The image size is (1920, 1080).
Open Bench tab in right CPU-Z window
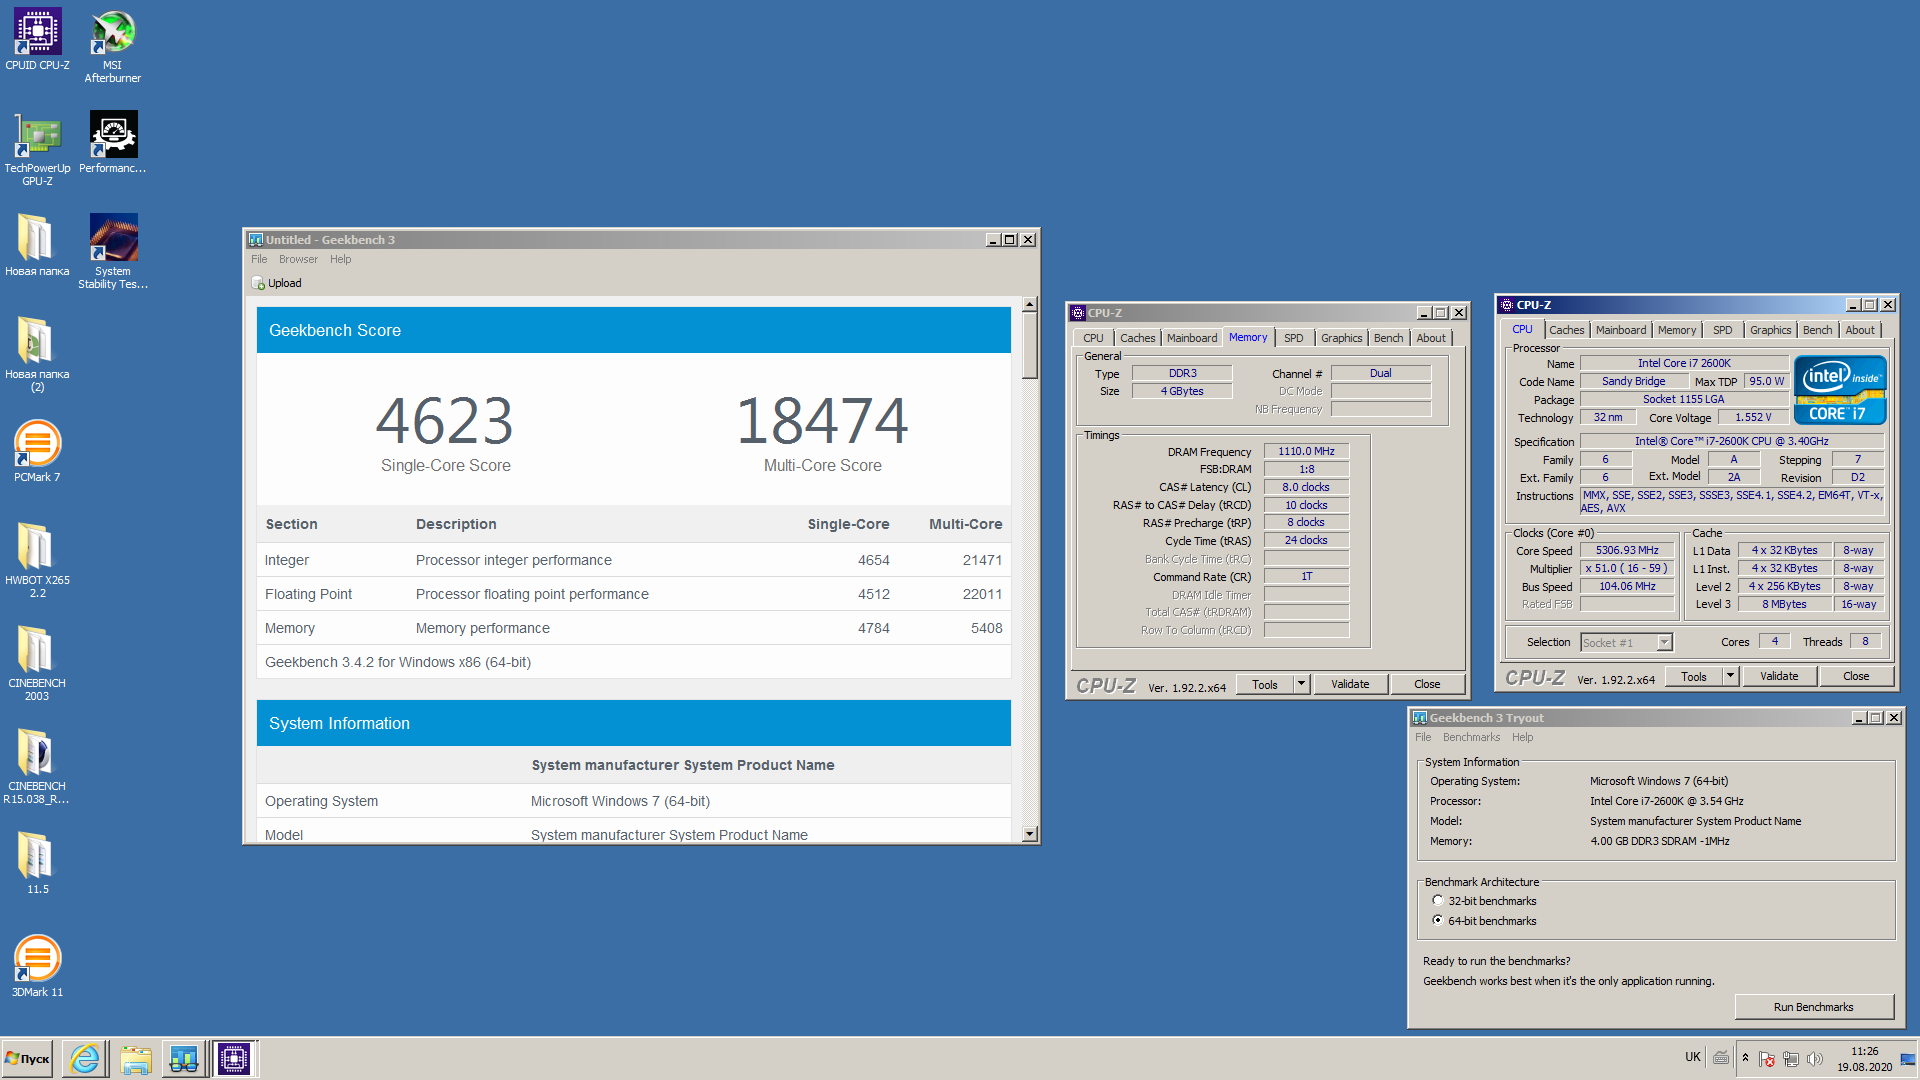tap(1817, 330)
